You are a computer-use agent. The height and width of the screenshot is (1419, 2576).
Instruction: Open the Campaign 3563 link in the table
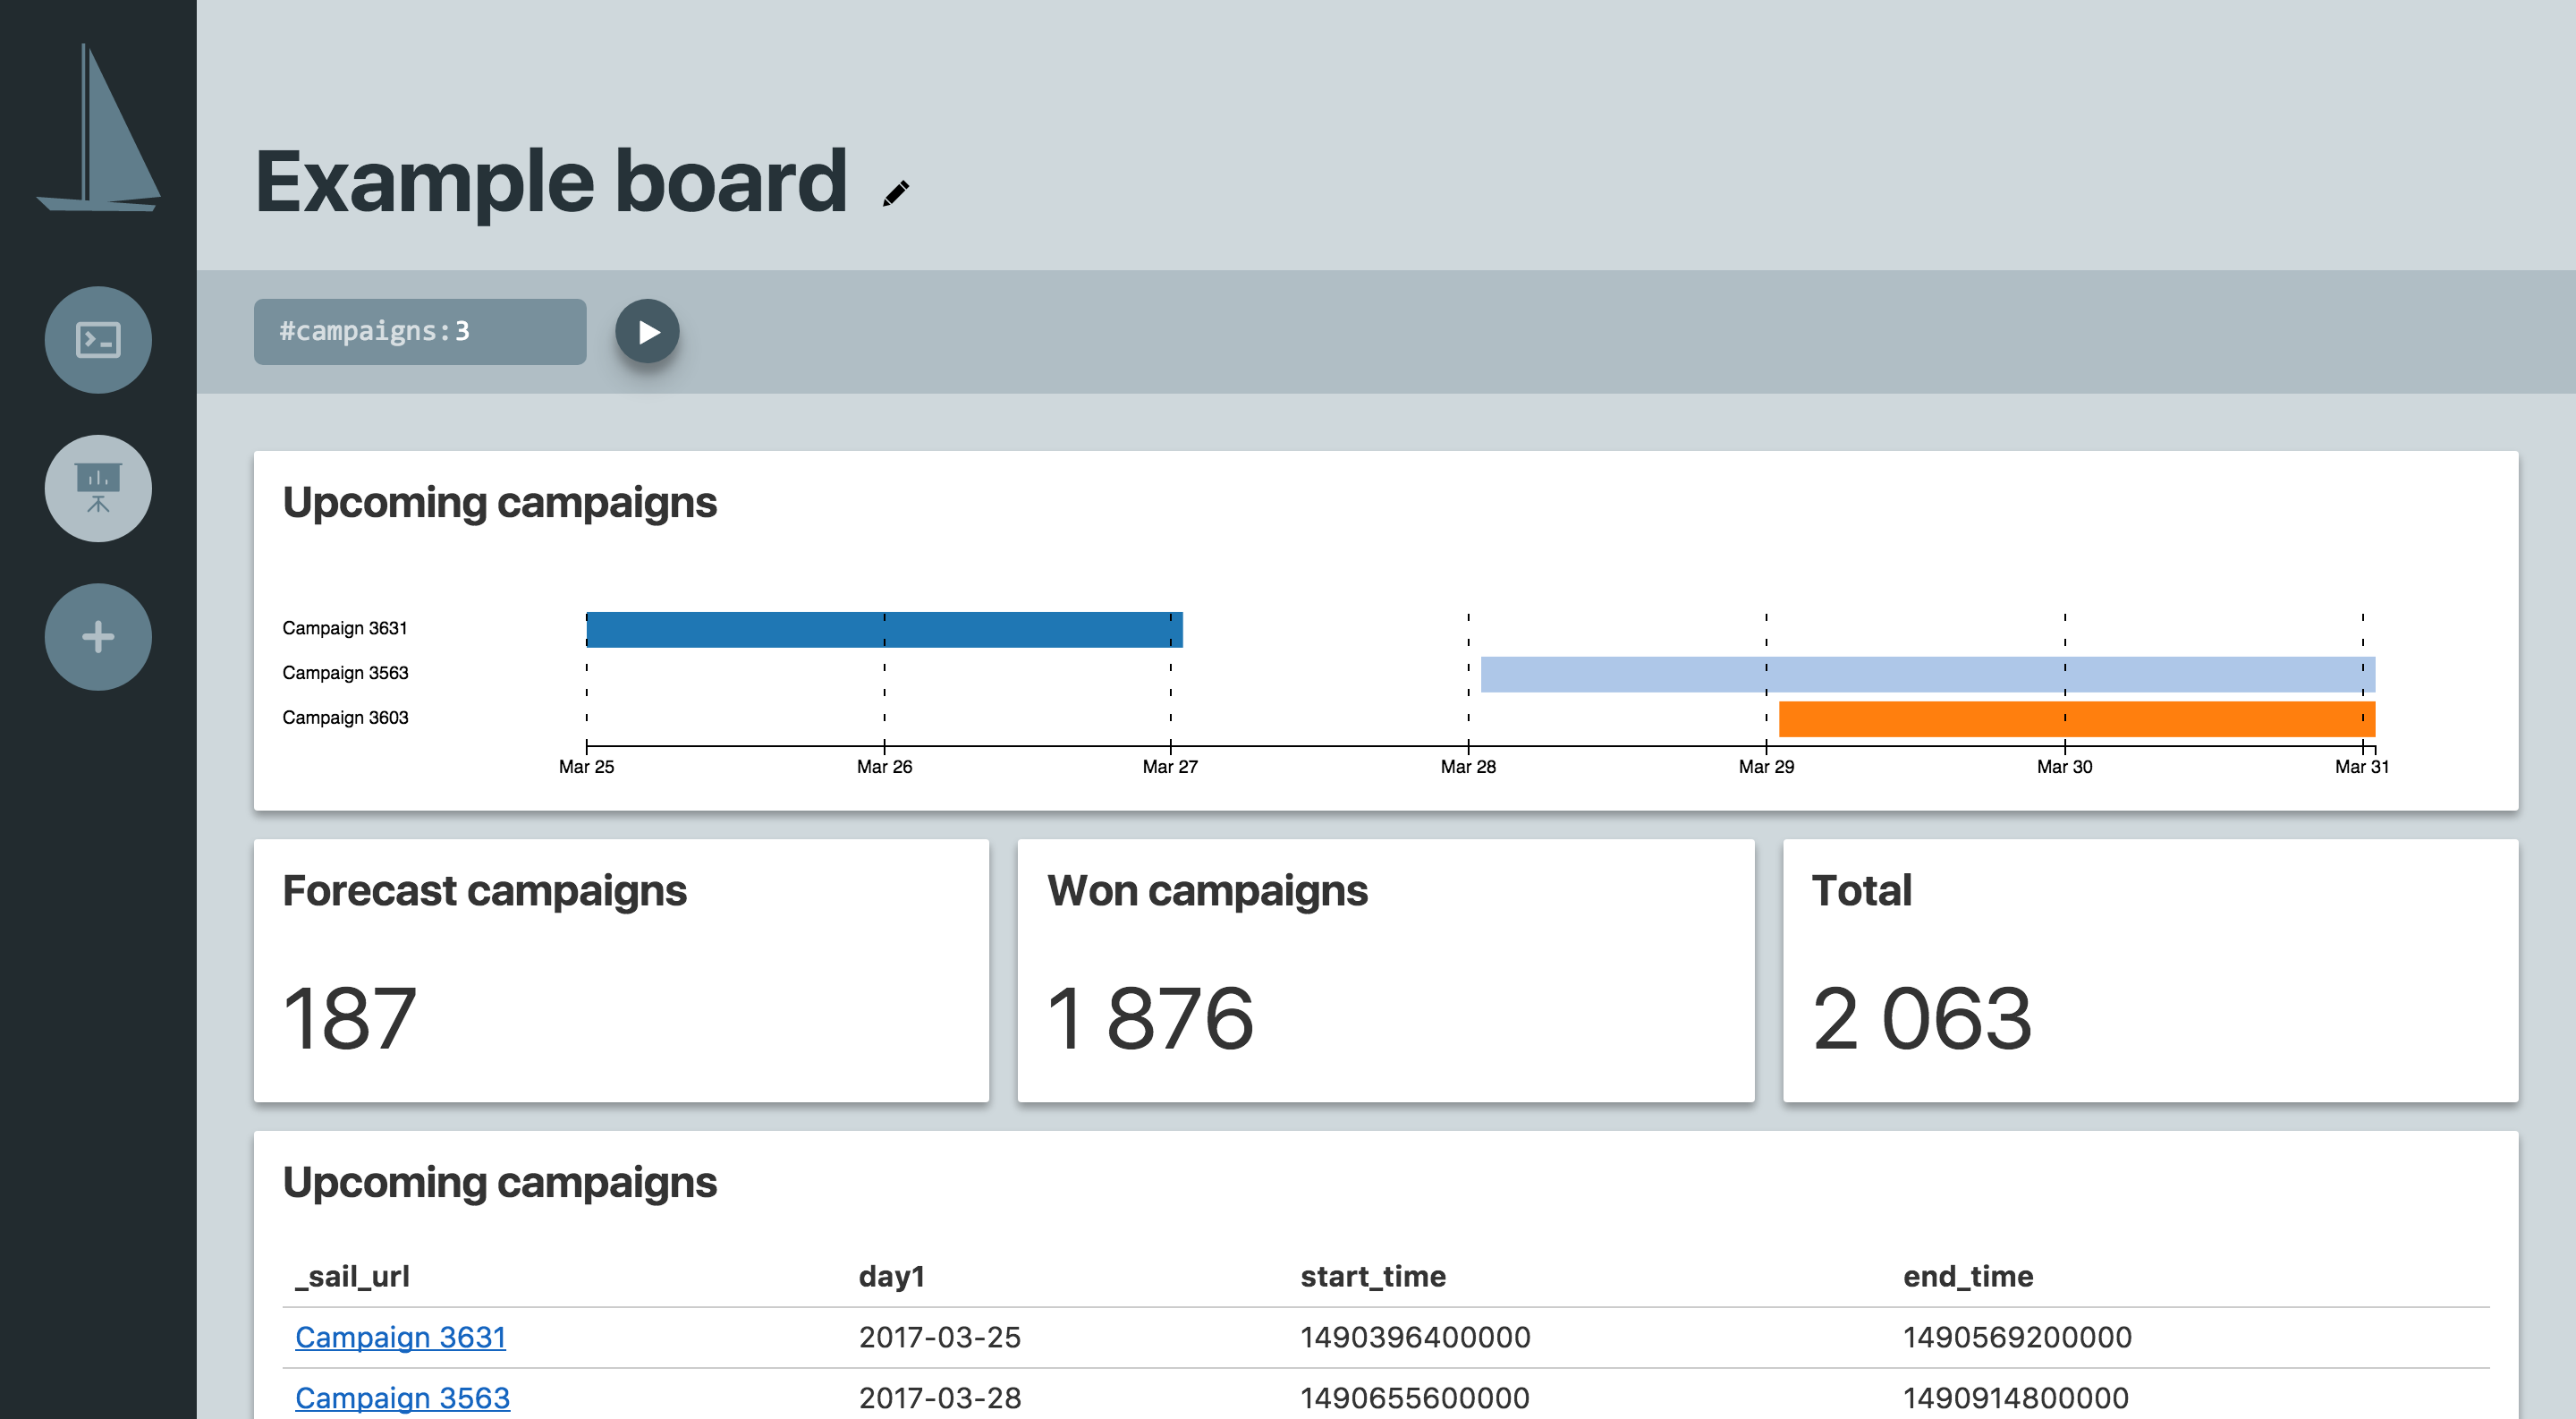tap(402, 1398)
